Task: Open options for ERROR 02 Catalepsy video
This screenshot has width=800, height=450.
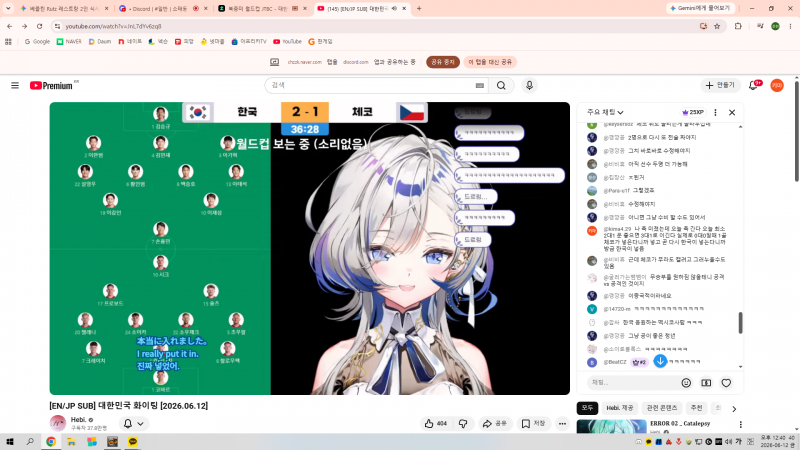Action: point(740,424)
